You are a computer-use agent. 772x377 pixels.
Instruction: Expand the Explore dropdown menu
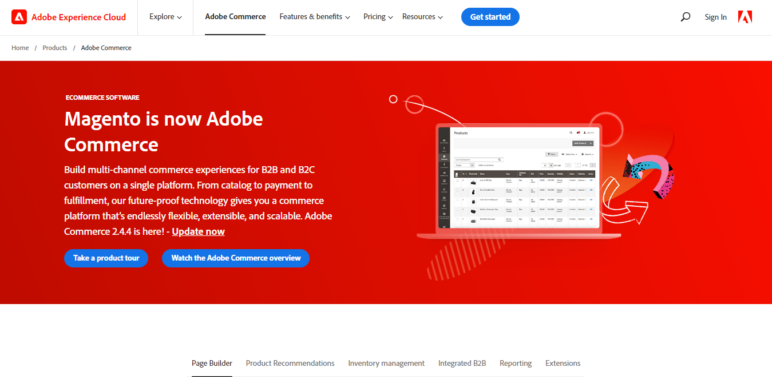(165, 17)
